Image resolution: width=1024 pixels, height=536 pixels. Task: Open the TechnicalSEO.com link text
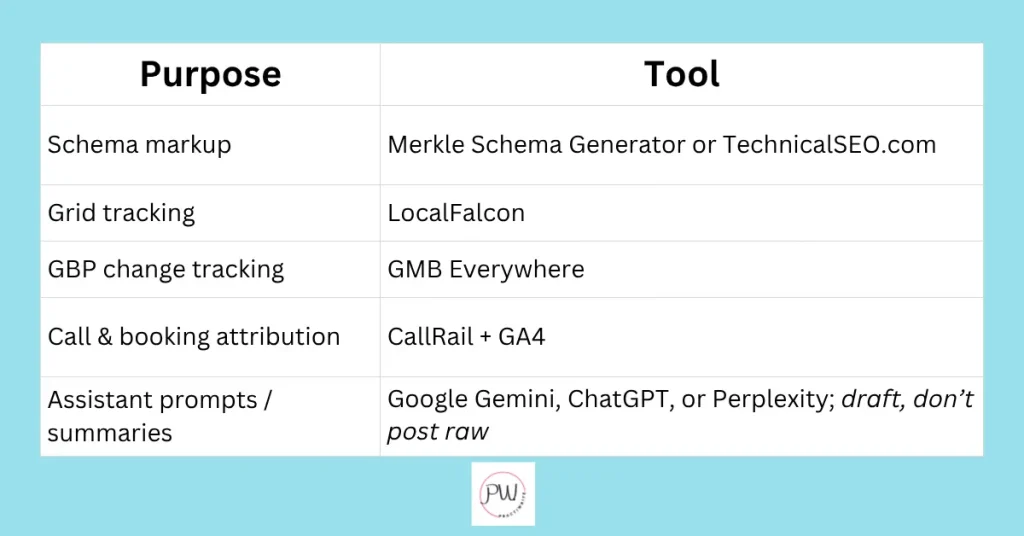point(829,145)
